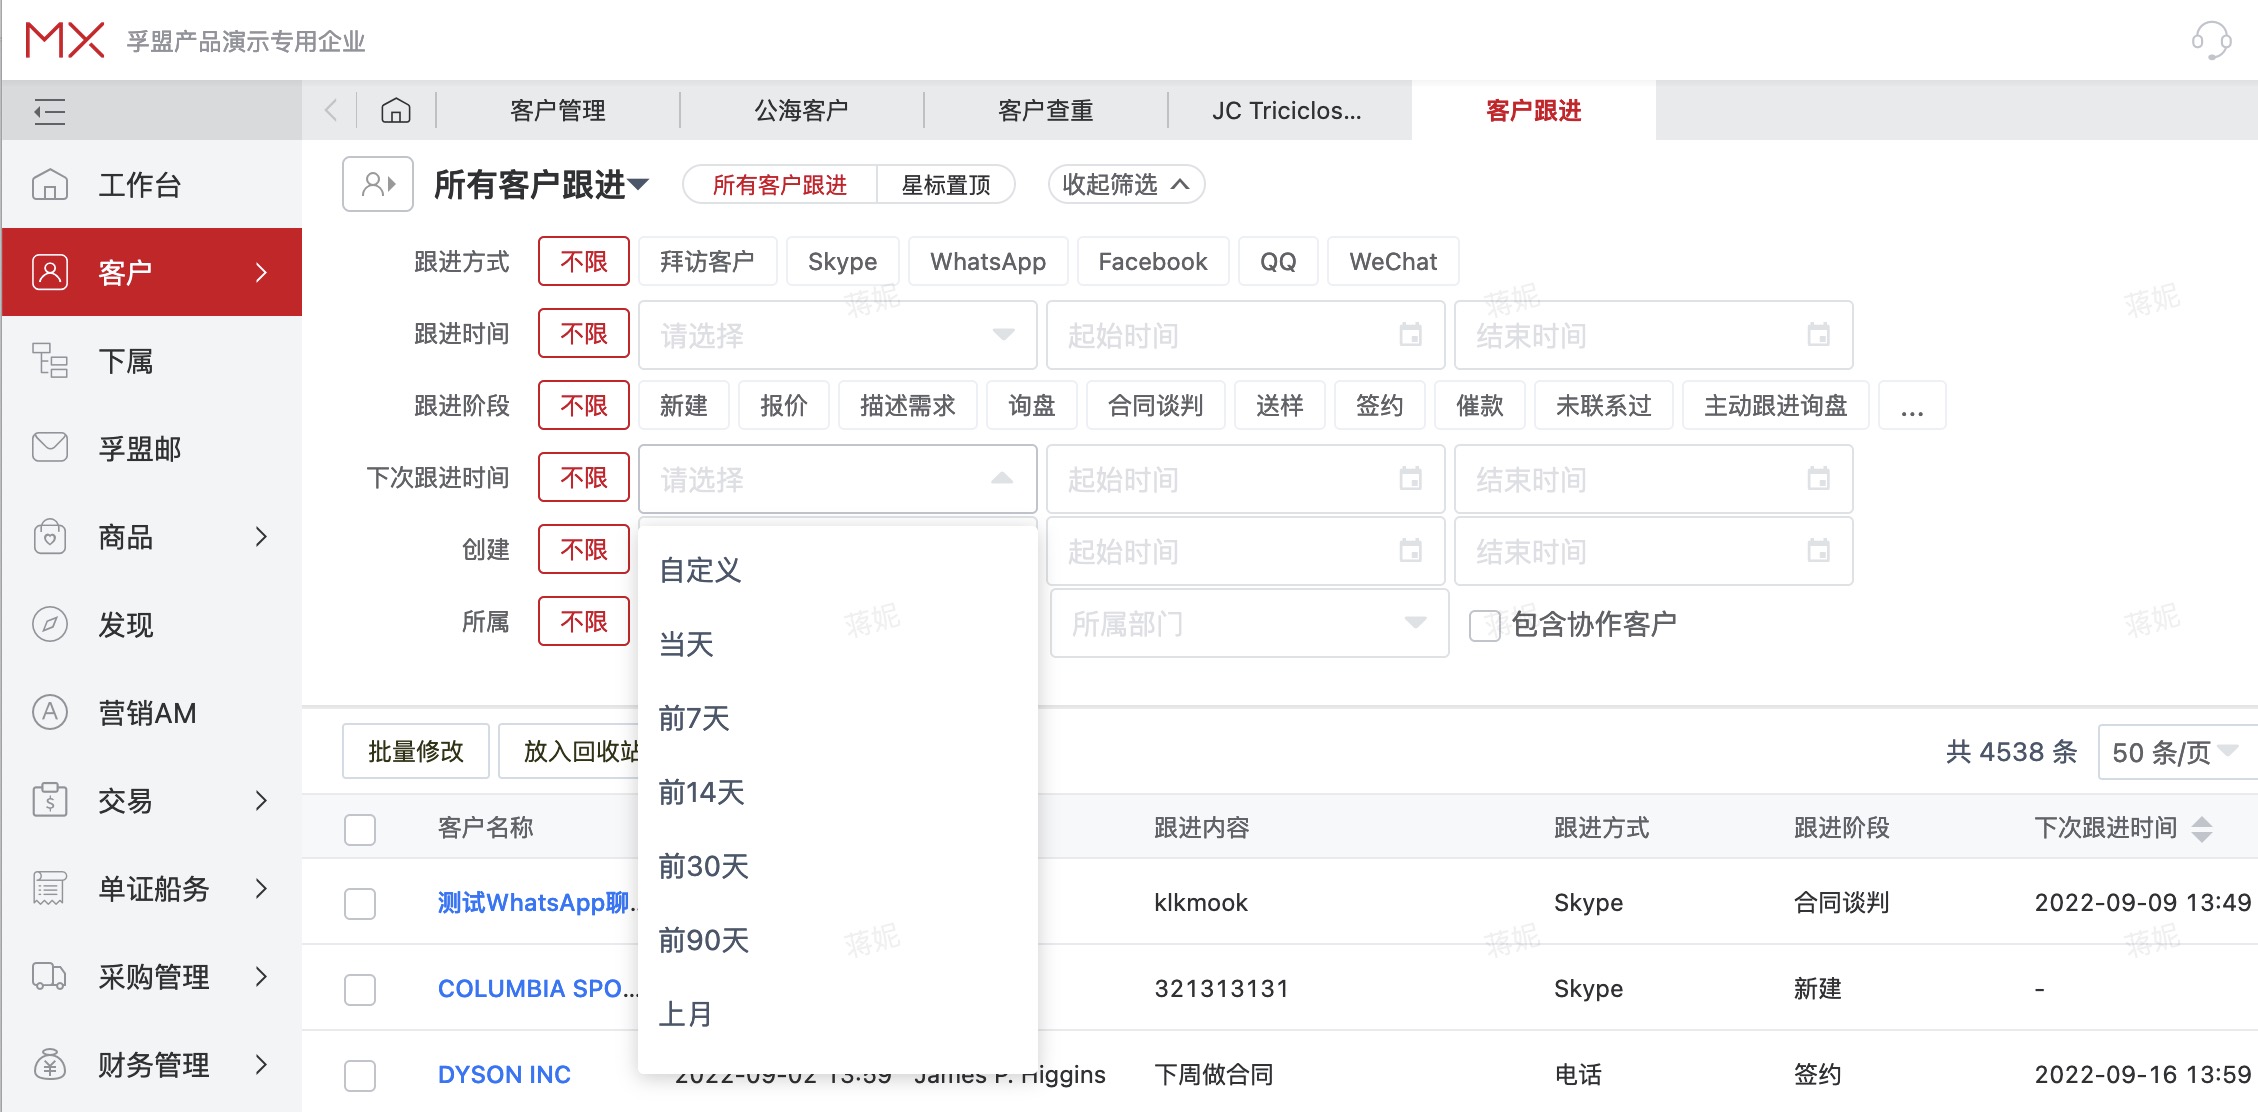Click the 批量修改 button
This screenshot has height=1112, width=2258.
[416, 751]
